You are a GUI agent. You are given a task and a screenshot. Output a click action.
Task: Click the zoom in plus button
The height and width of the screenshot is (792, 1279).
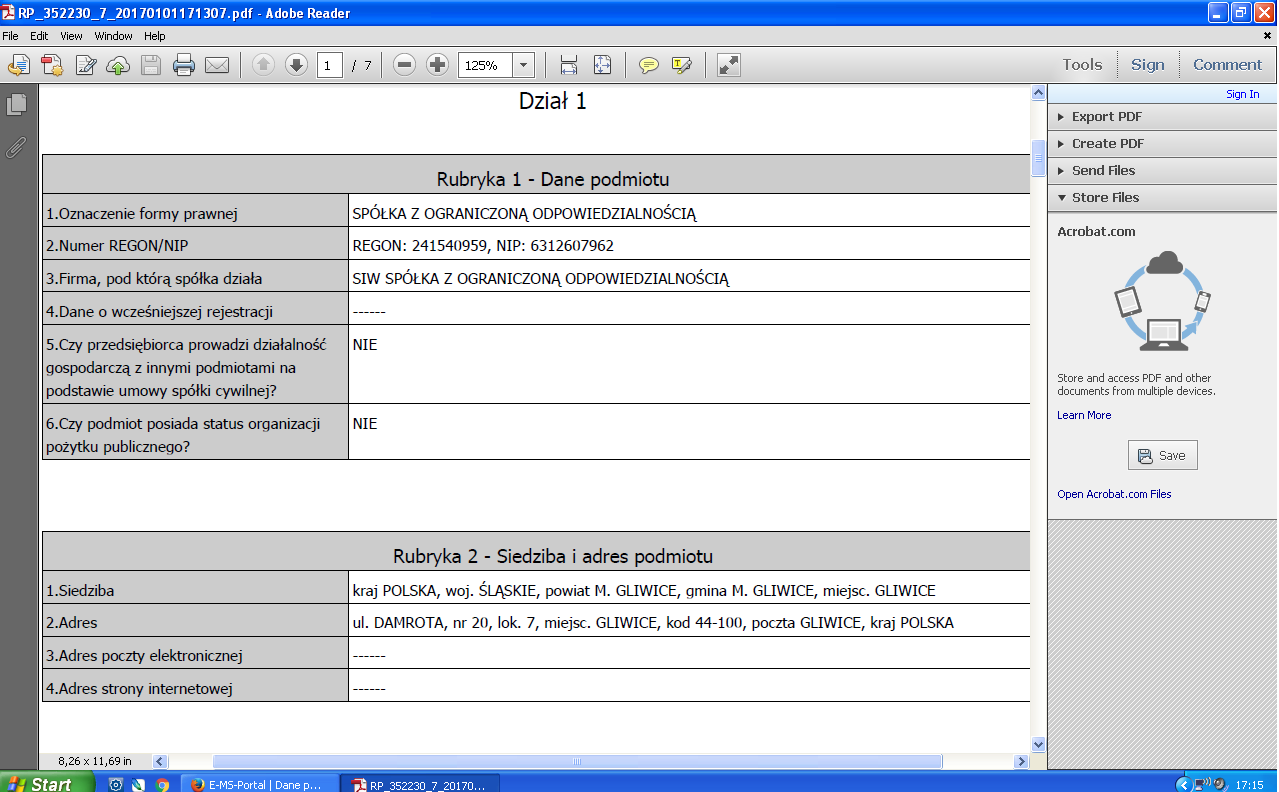[437, 65]
